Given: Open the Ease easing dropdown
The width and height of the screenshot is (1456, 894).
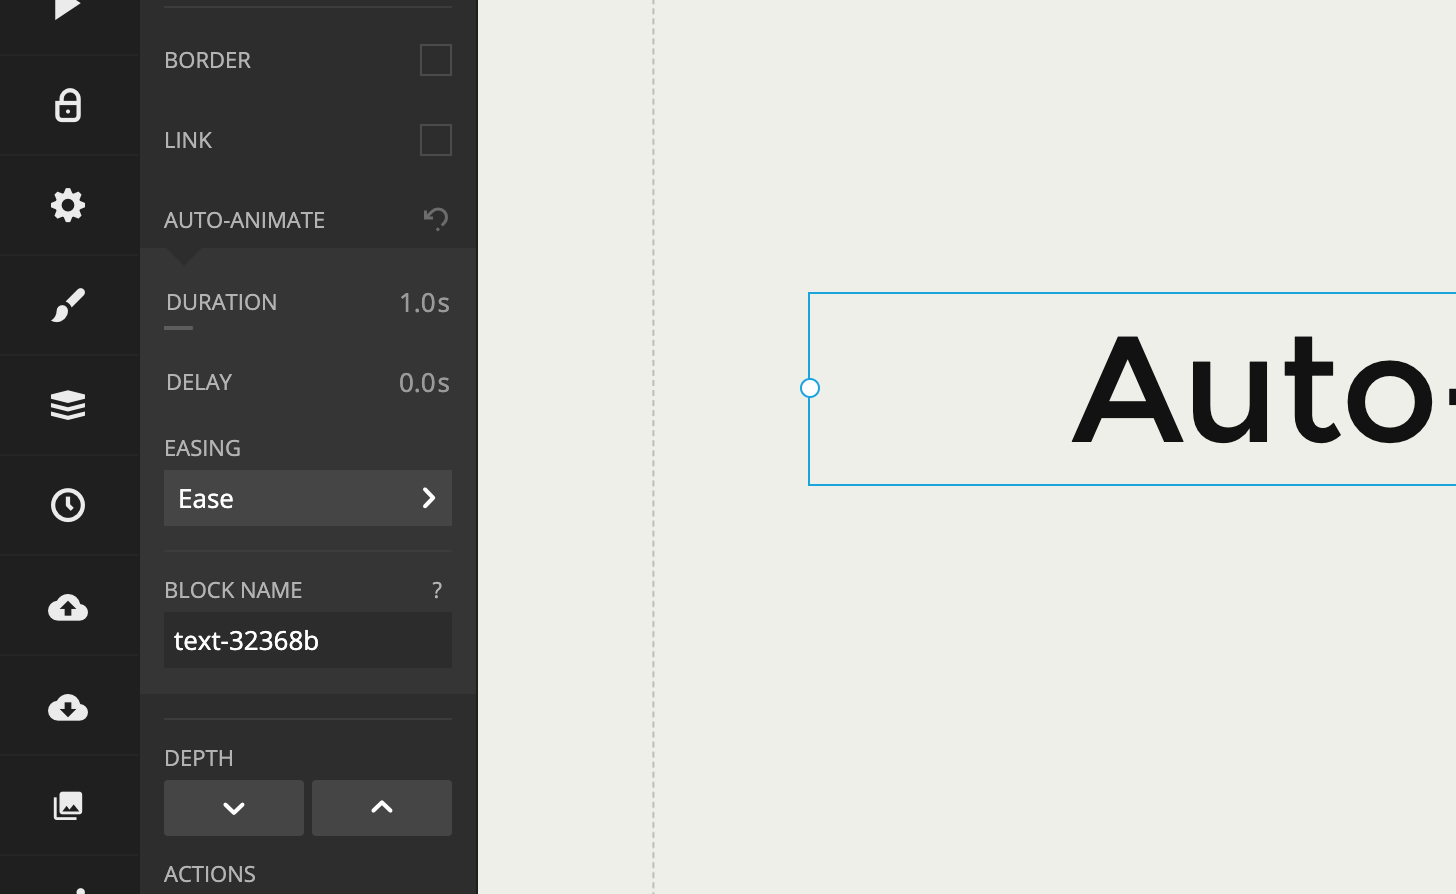Looking at the screenshot, I should (x=308, y=498).
